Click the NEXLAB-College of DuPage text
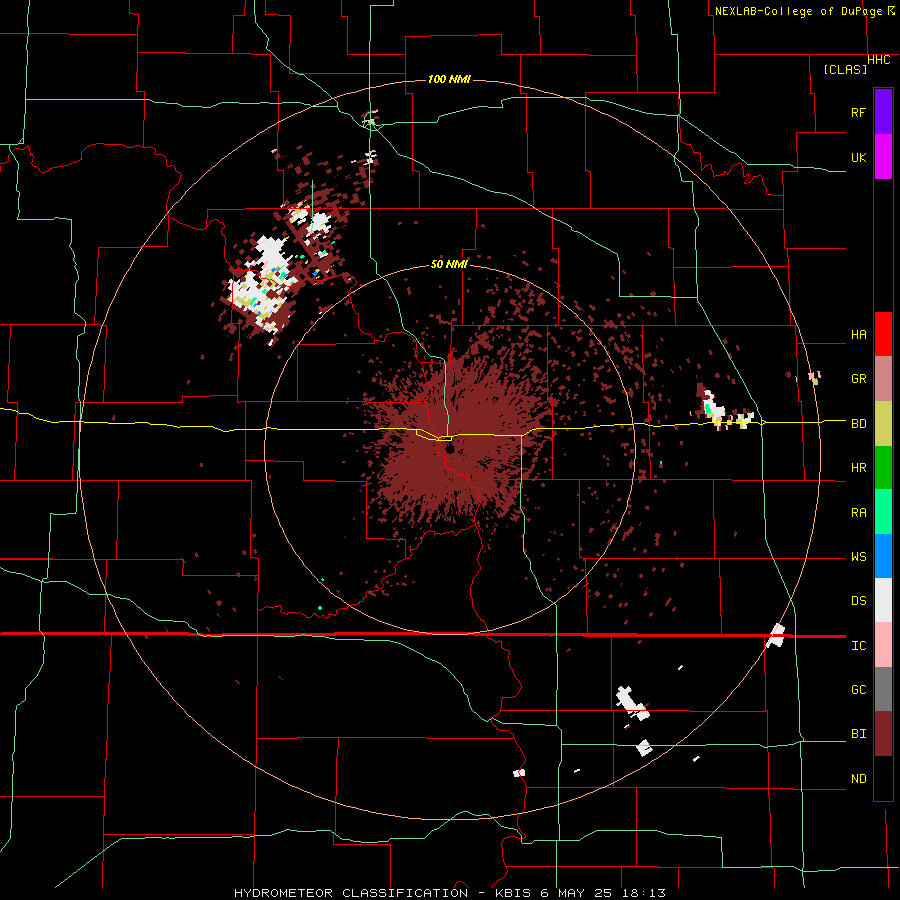The image size is (900, 900). pos(798,11)
